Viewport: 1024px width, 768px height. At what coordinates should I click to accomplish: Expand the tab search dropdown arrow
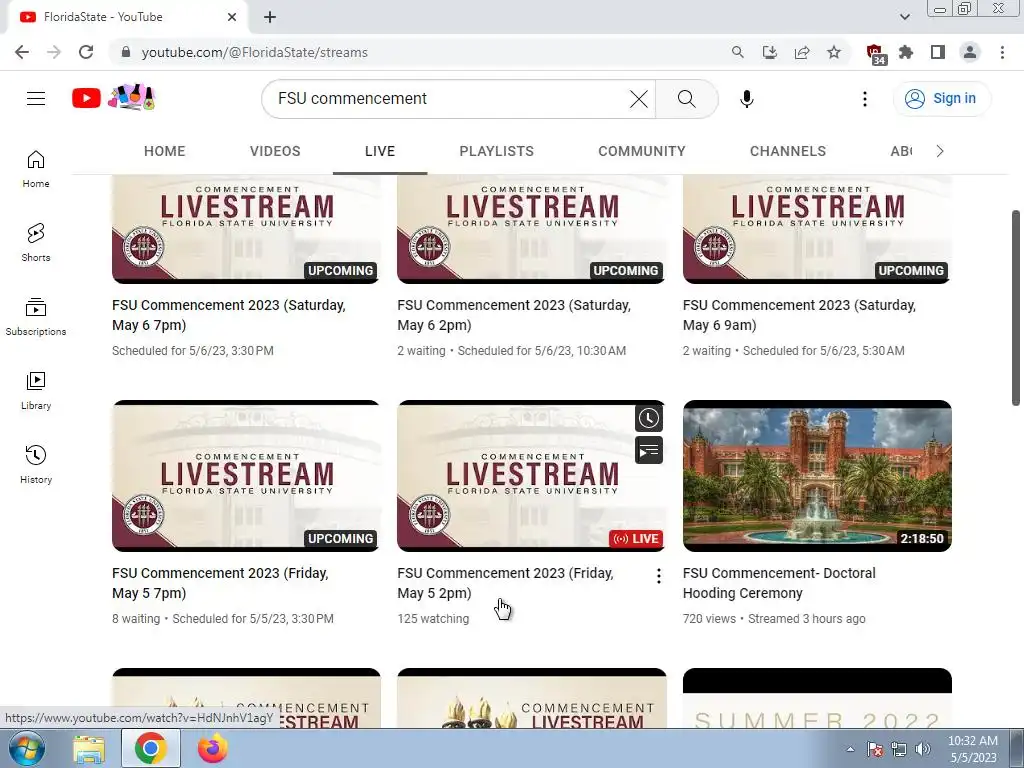[x=904, y=17]
